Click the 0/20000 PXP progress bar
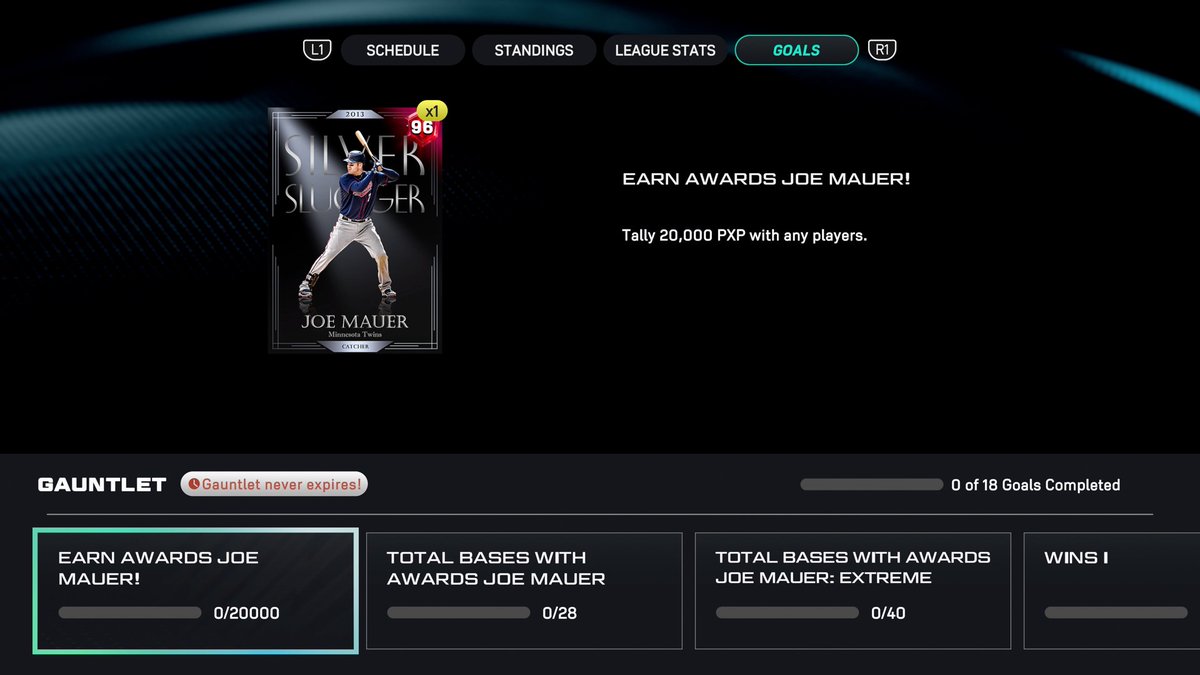Image resolution: width=1200 pixels, height=675 pixels. tap(130, 613)
